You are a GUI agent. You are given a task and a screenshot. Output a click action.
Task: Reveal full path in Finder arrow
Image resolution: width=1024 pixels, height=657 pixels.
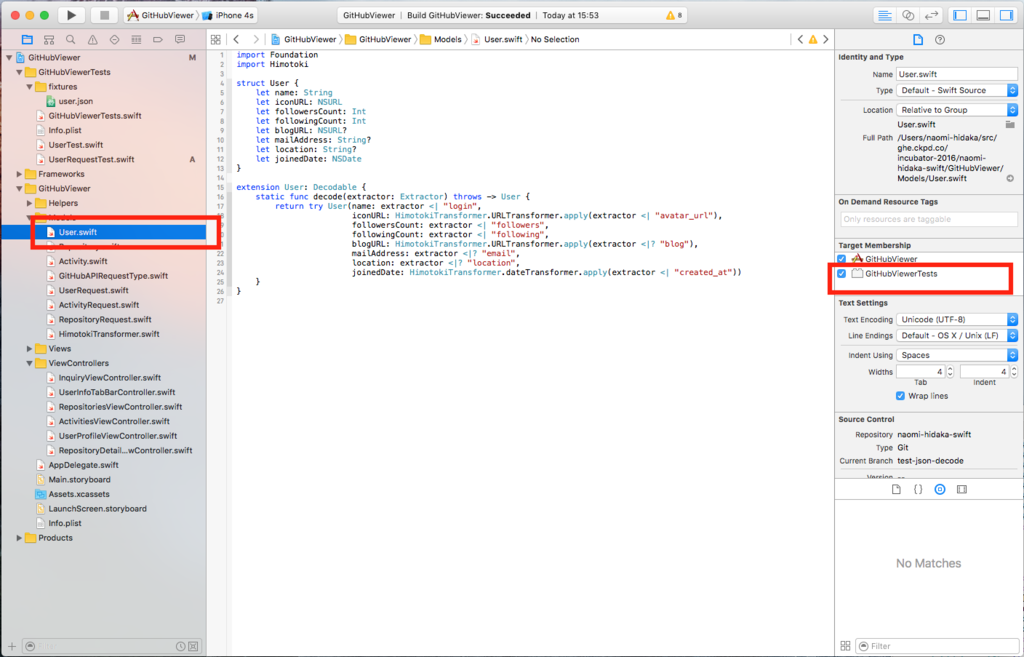click(1010, 178)
